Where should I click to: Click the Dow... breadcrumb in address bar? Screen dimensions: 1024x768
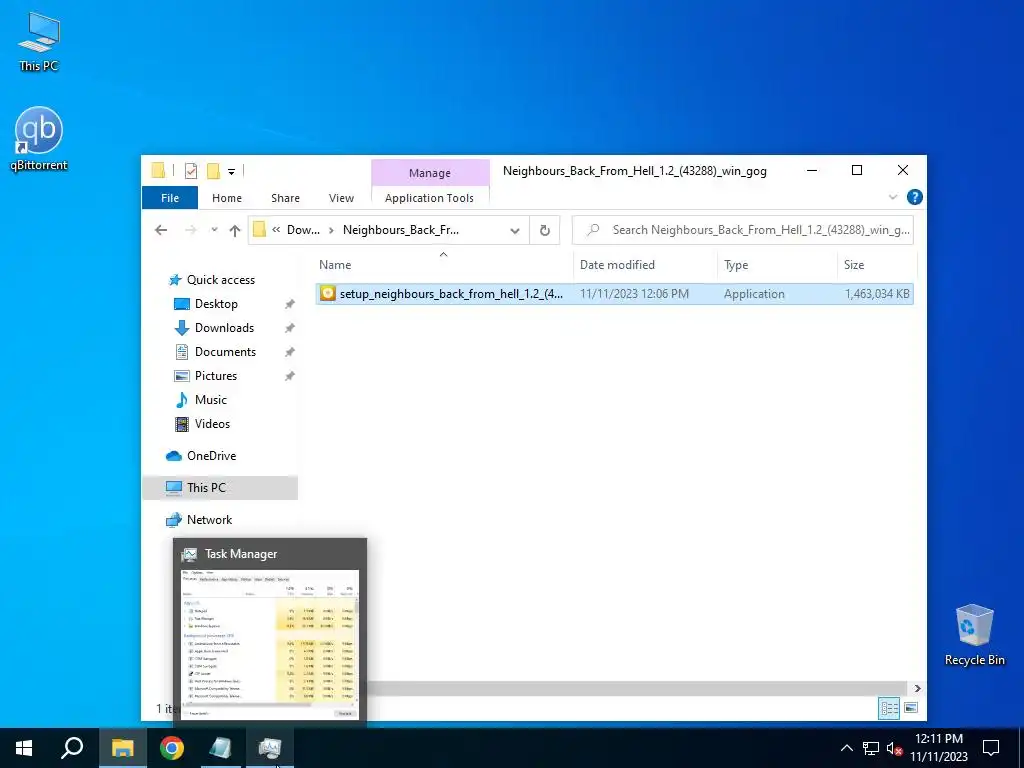click(x=303, y=230)
